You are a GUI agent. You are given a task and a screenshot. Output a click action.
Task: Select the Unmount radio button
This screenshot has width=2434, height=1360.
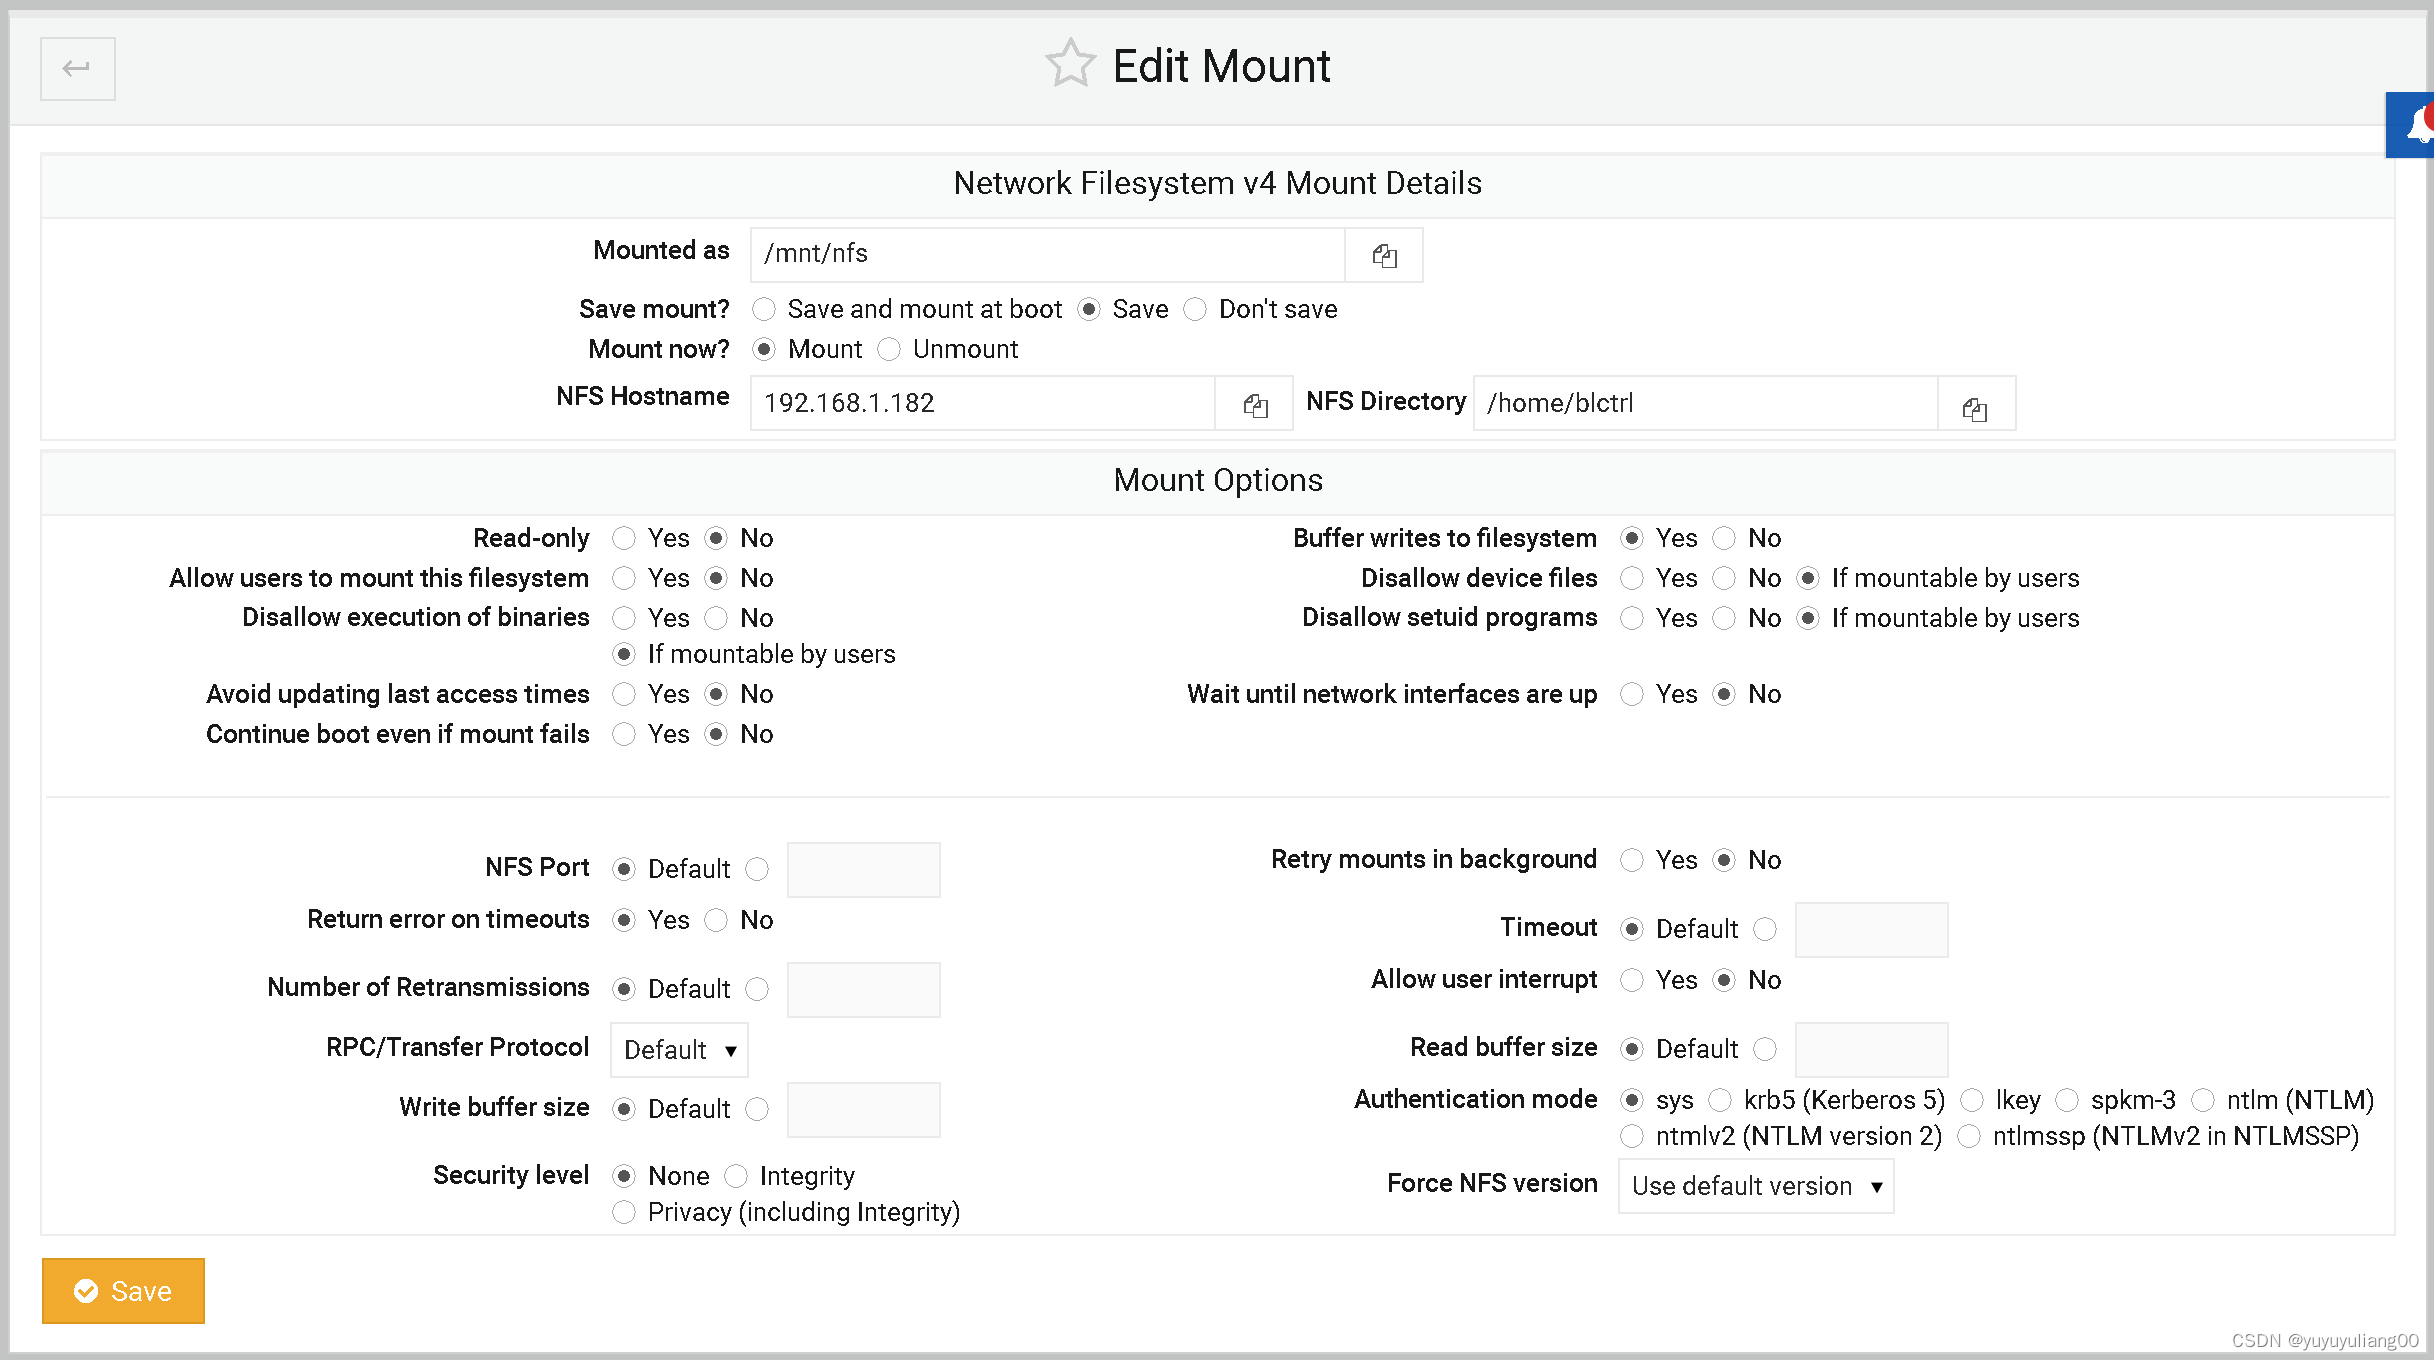pyautogui.click(x=889, y=349)
